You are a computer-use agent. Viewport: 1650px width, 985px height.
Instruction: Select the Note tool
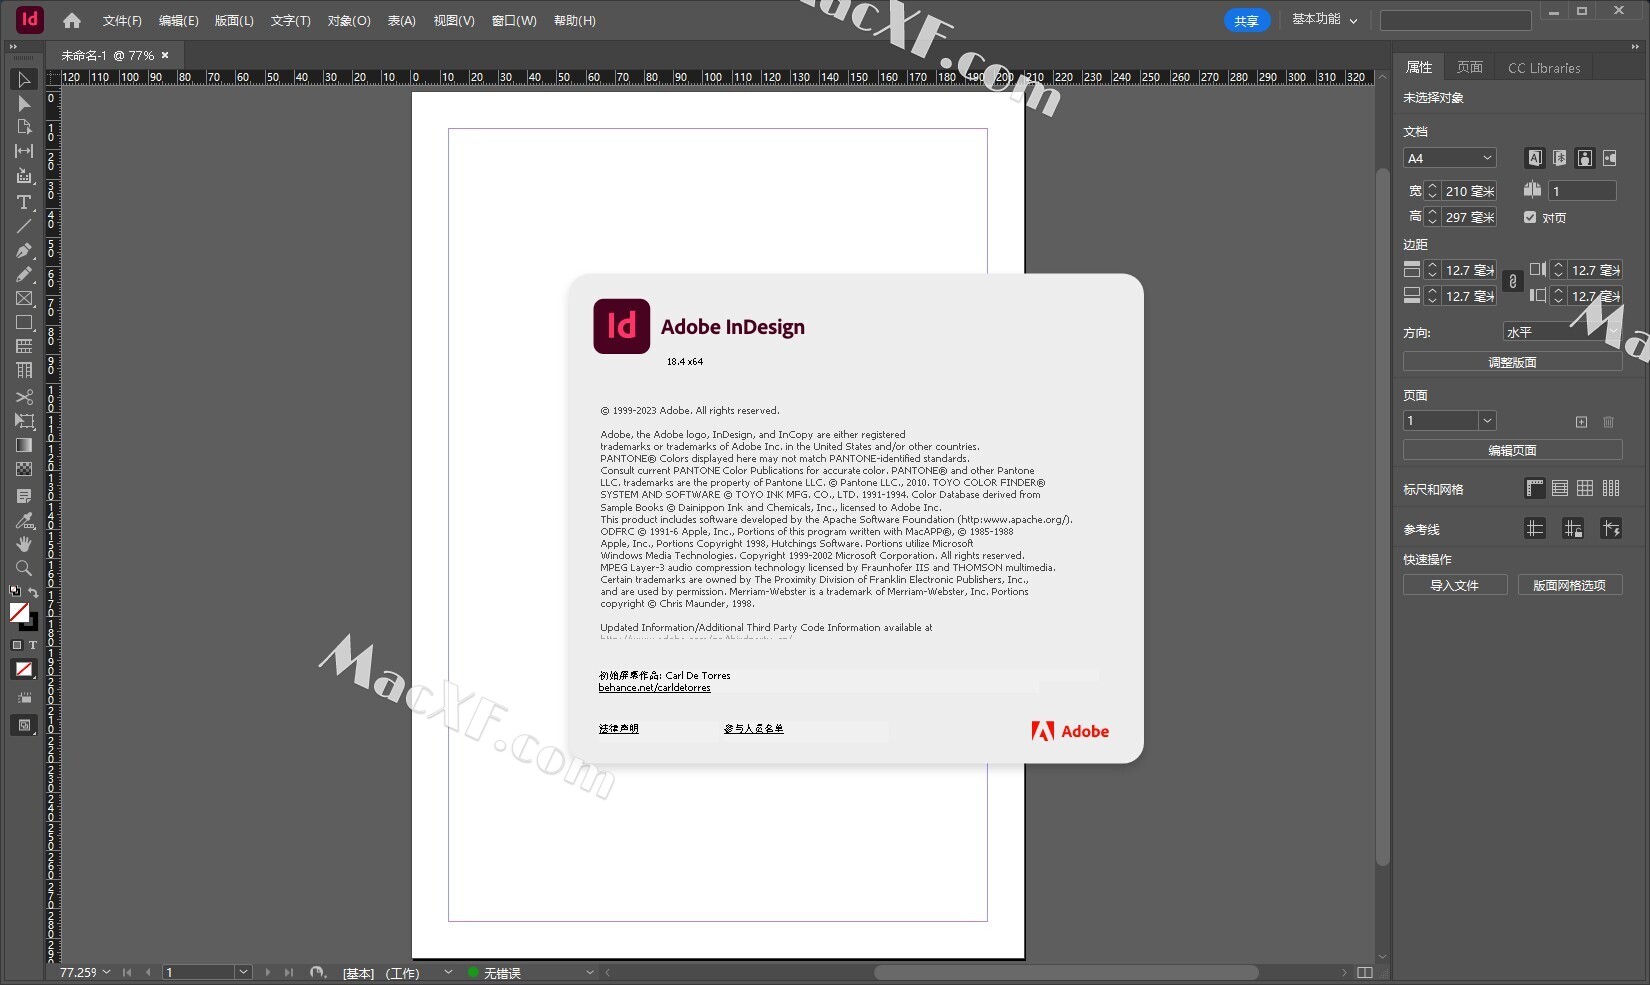24,496
